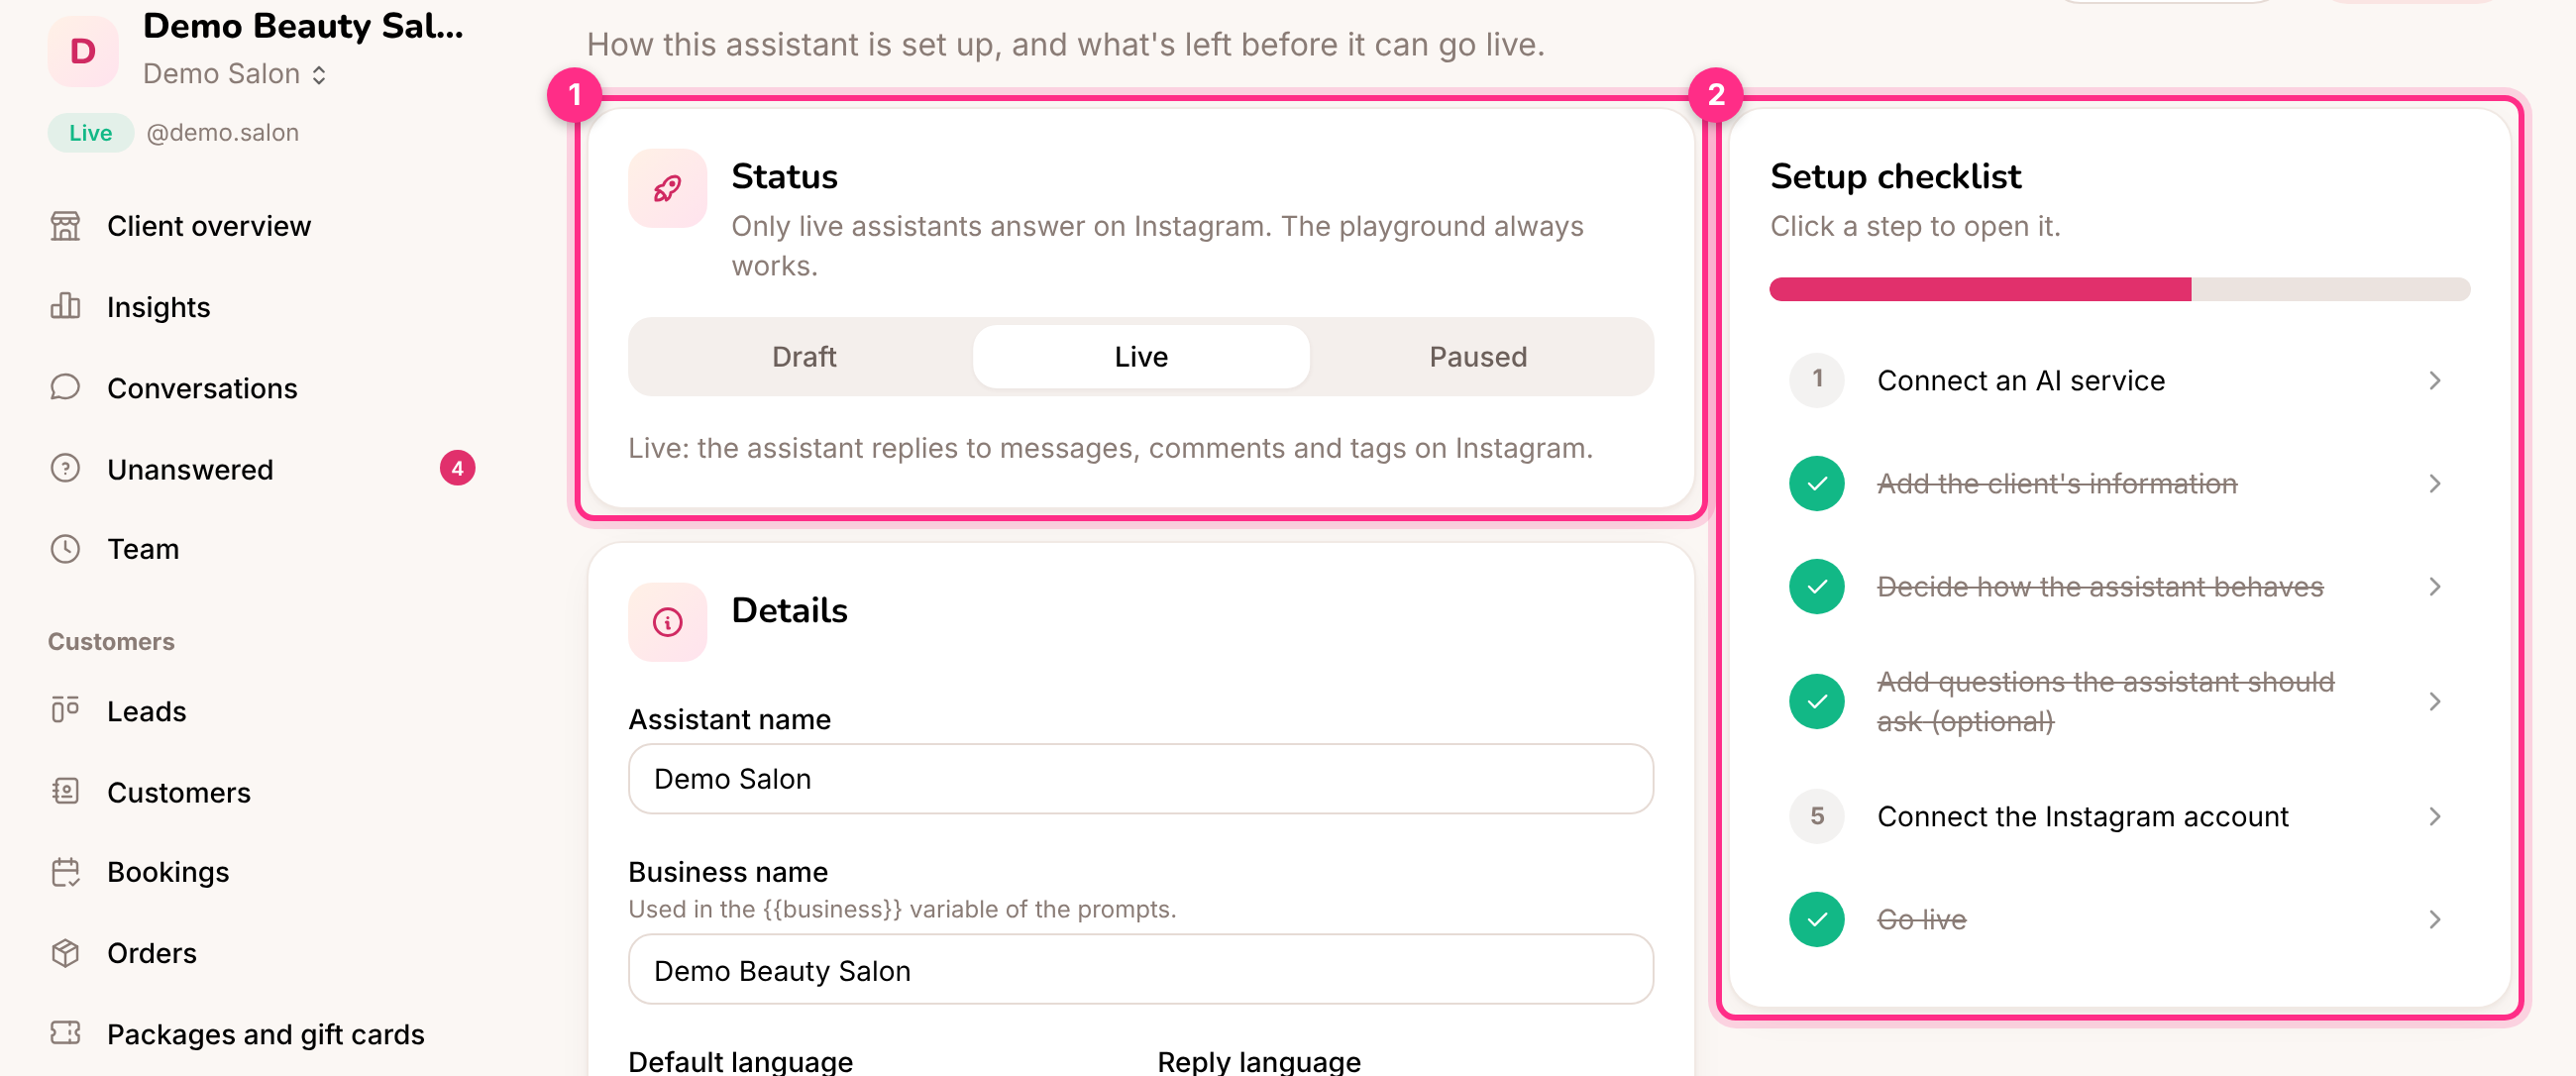Image resolution: width=2576 pixels, height=1076 pixels.
Task: Click the Insights bar chart icon
Action: (65, 306)
